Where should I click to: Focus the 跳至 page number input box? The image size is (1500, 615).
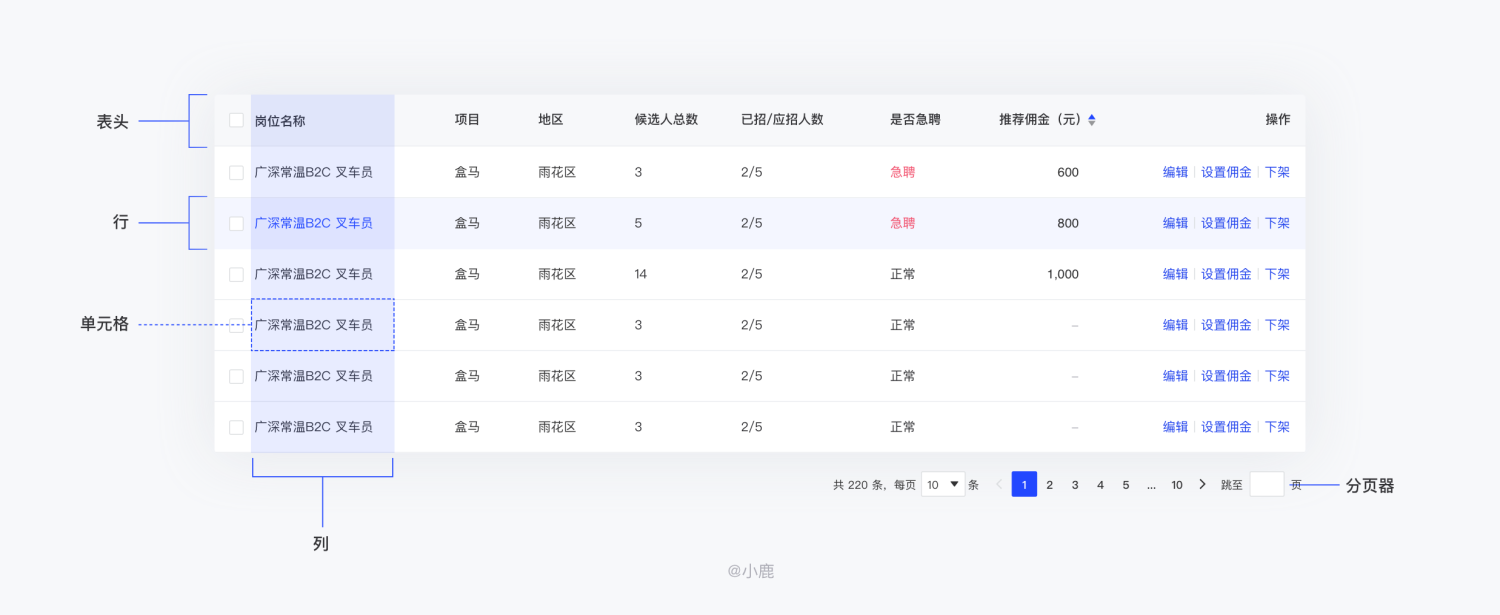pyautogui.click(x=1267, y=484)
